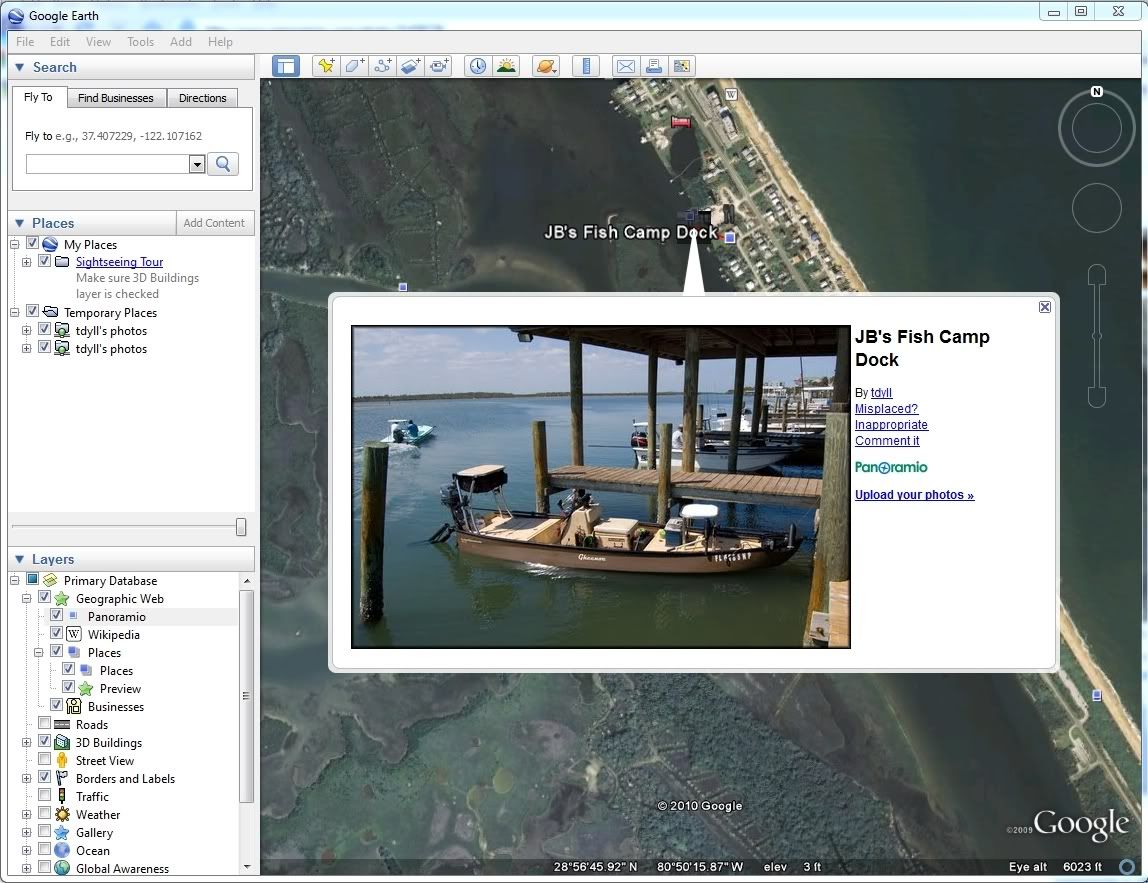Click the zoom slider on the map

click(x=1096, y=336)
